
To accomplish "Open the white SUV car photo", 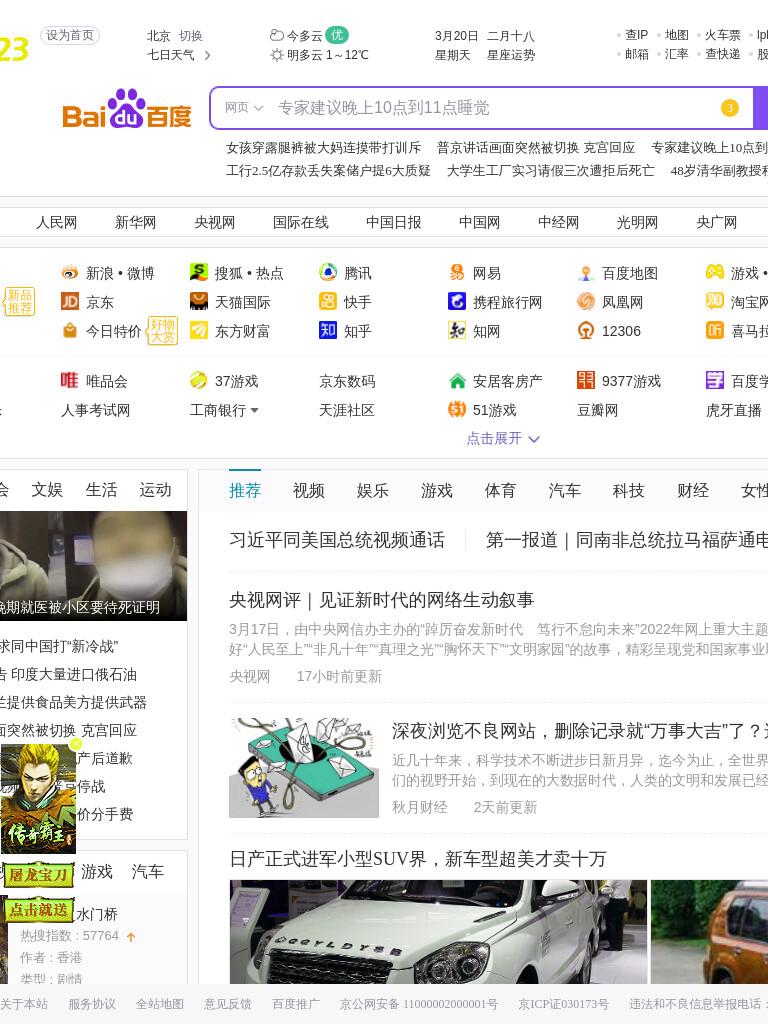I will (x=438, y=932).
